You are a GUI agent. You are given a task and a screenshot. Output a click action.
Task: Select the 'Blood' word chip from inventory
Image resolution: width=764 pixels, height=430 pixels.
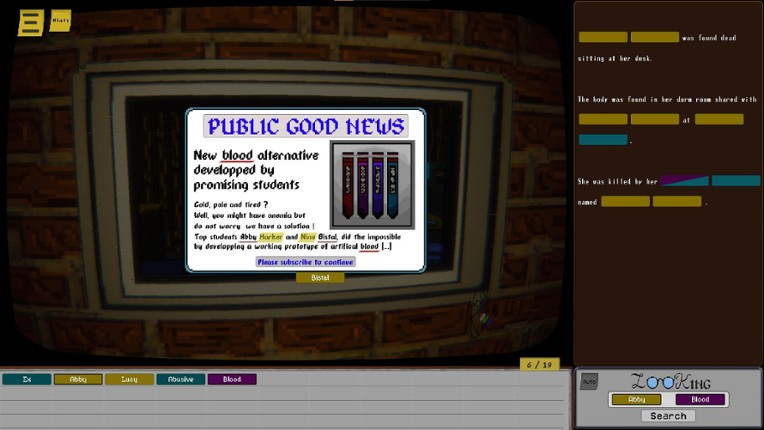pyautogui.click(x=232, y=379)
